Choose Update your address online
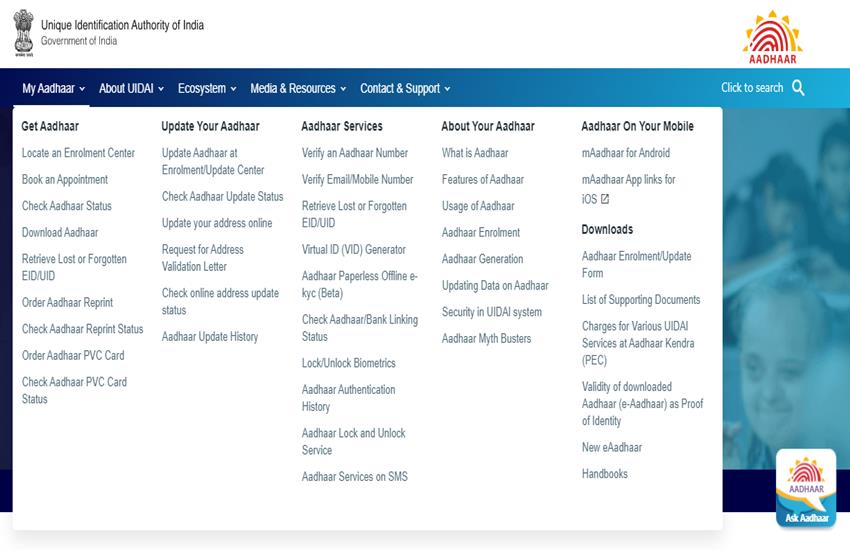 [x=217, y=223]
